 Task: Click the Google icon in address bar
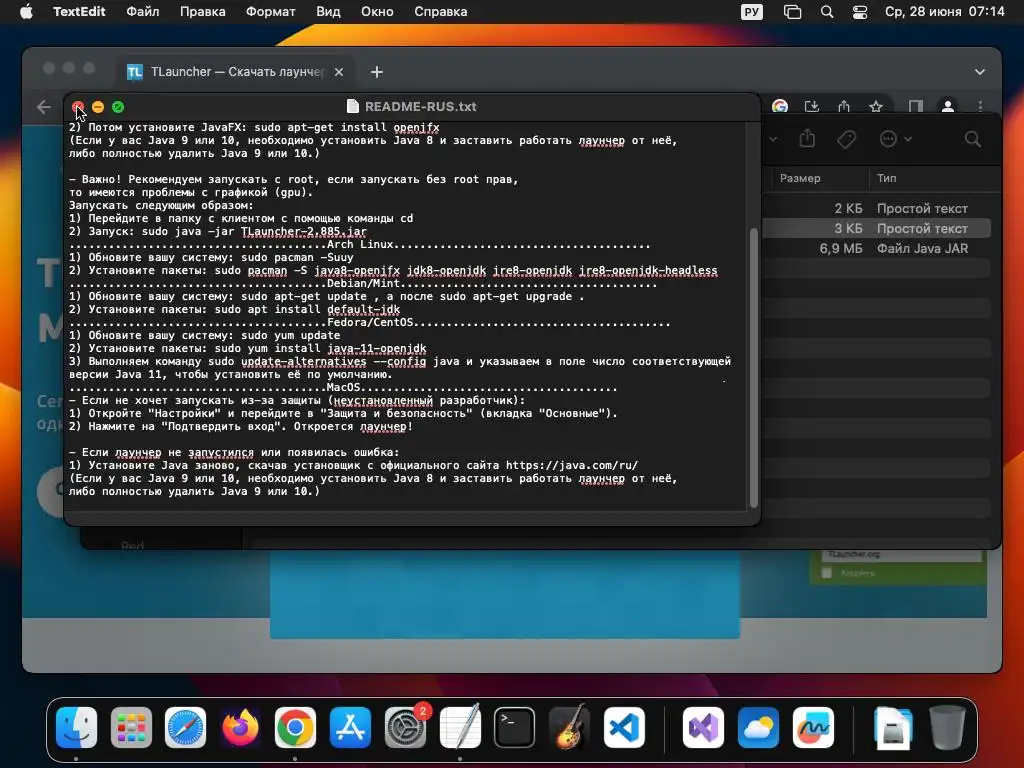pyautogui.click(x=779, y=106)
